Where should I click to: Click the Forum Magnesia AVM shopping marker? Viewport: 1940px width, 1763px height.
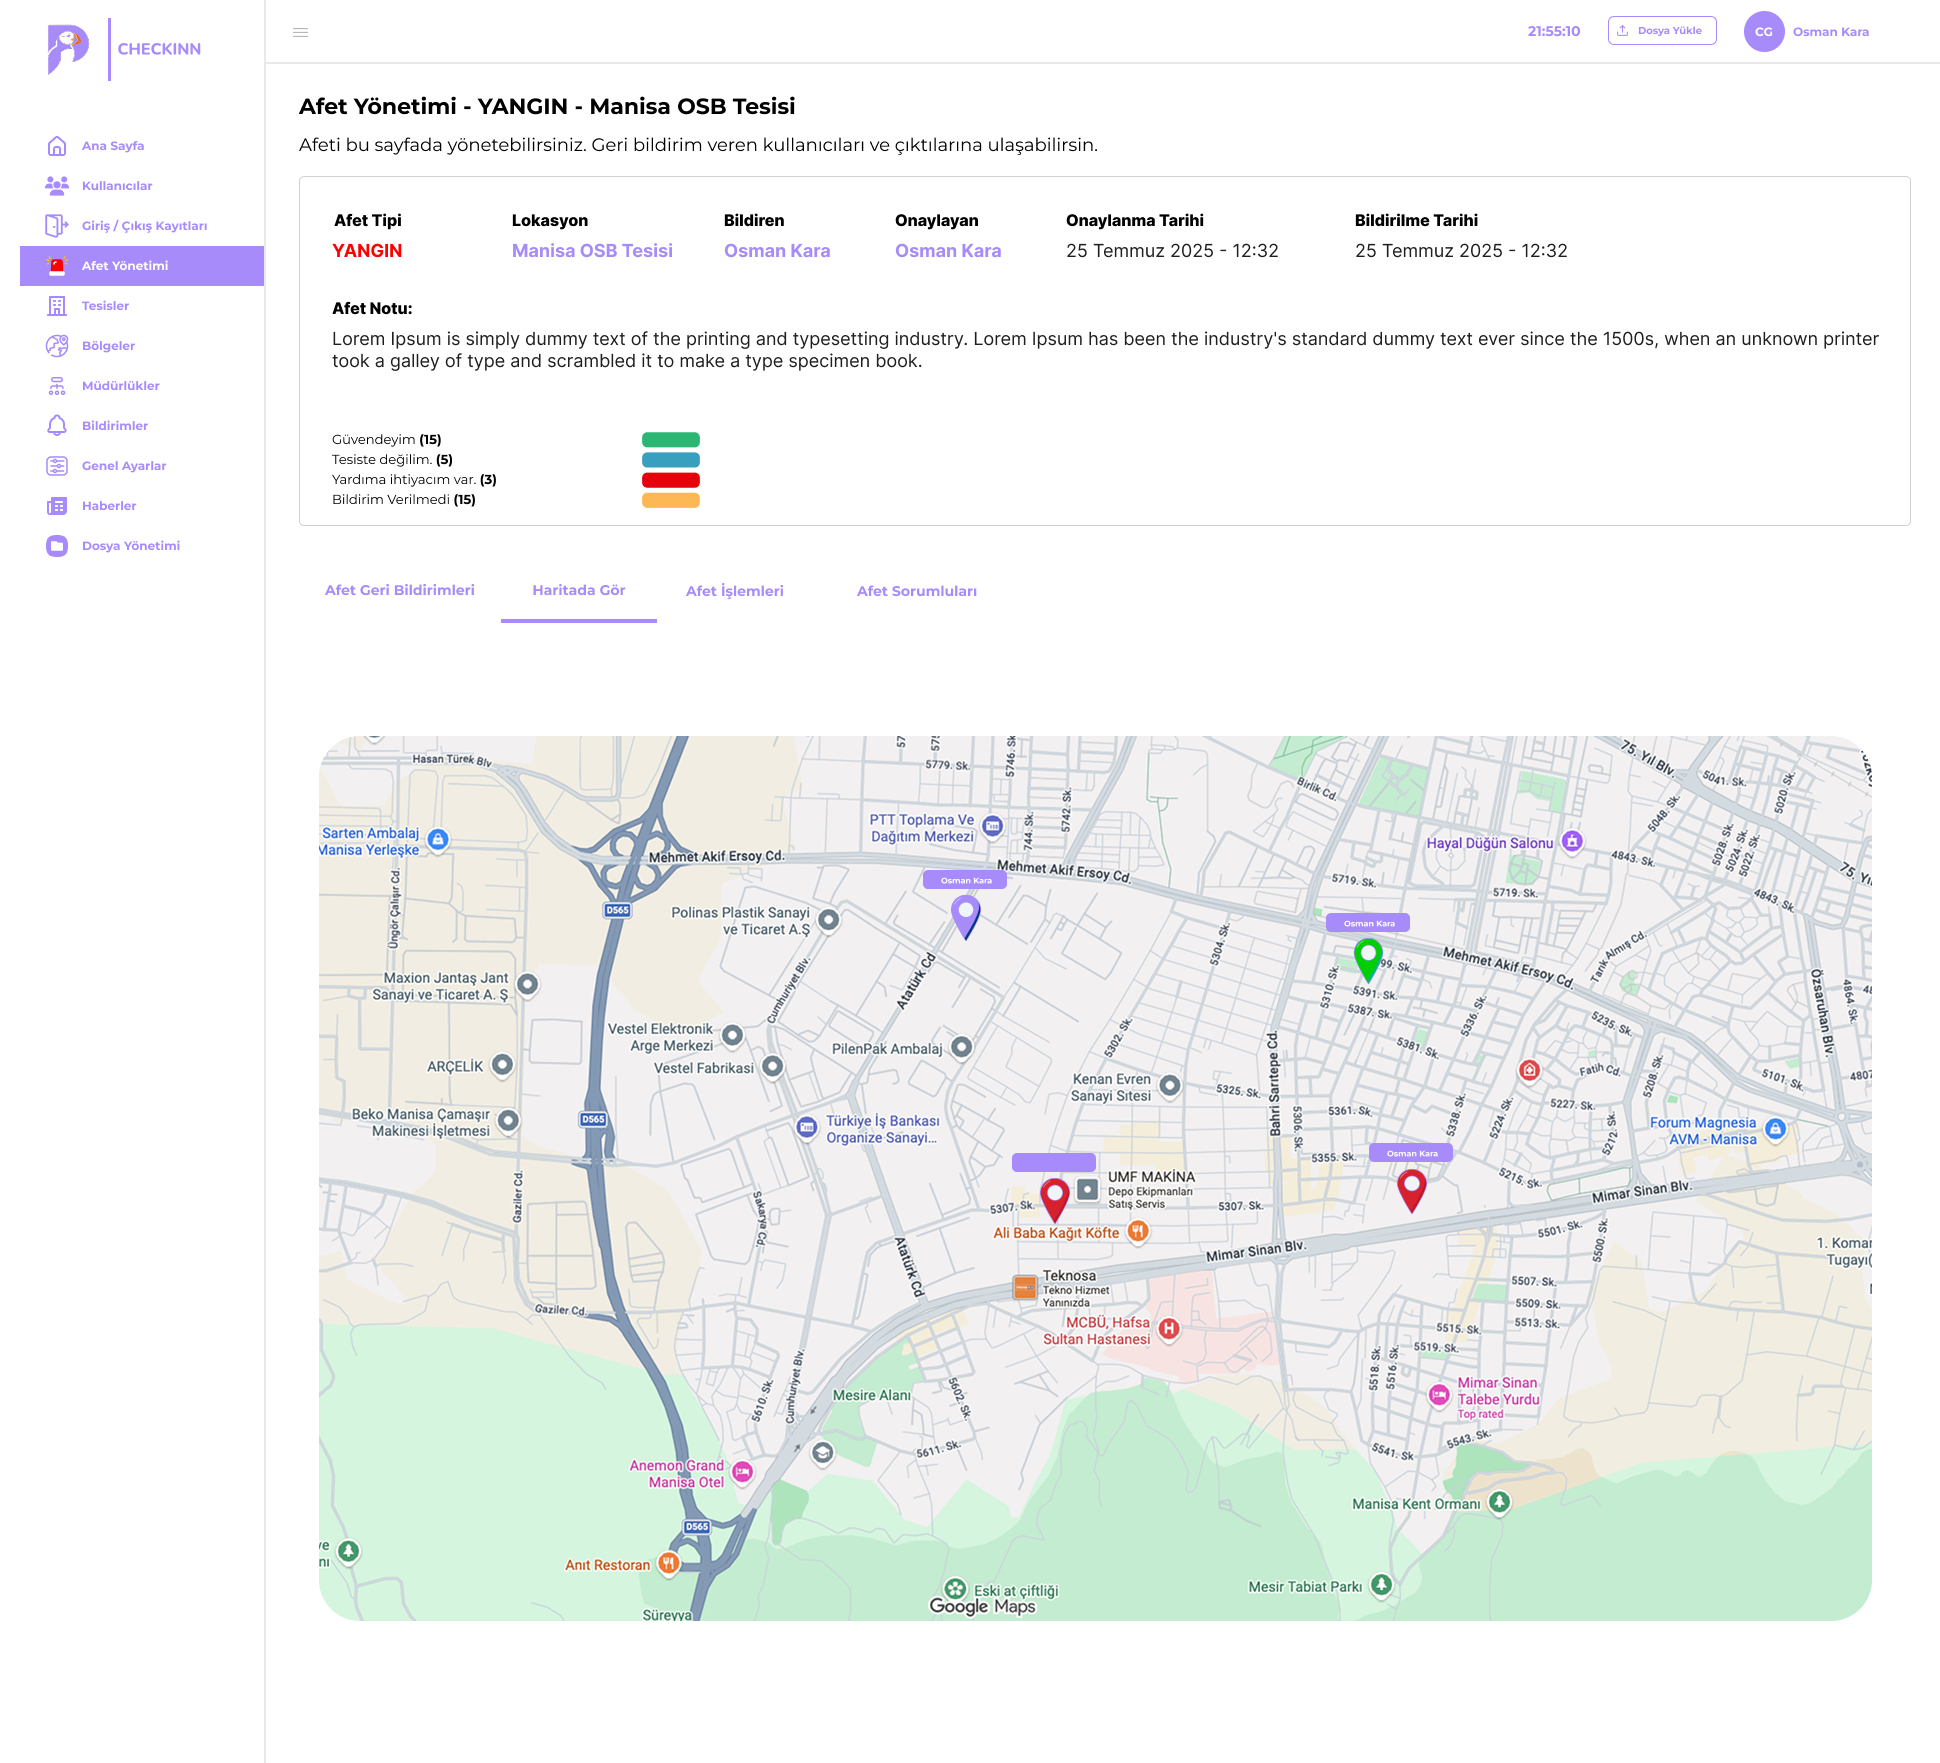1775,1130
